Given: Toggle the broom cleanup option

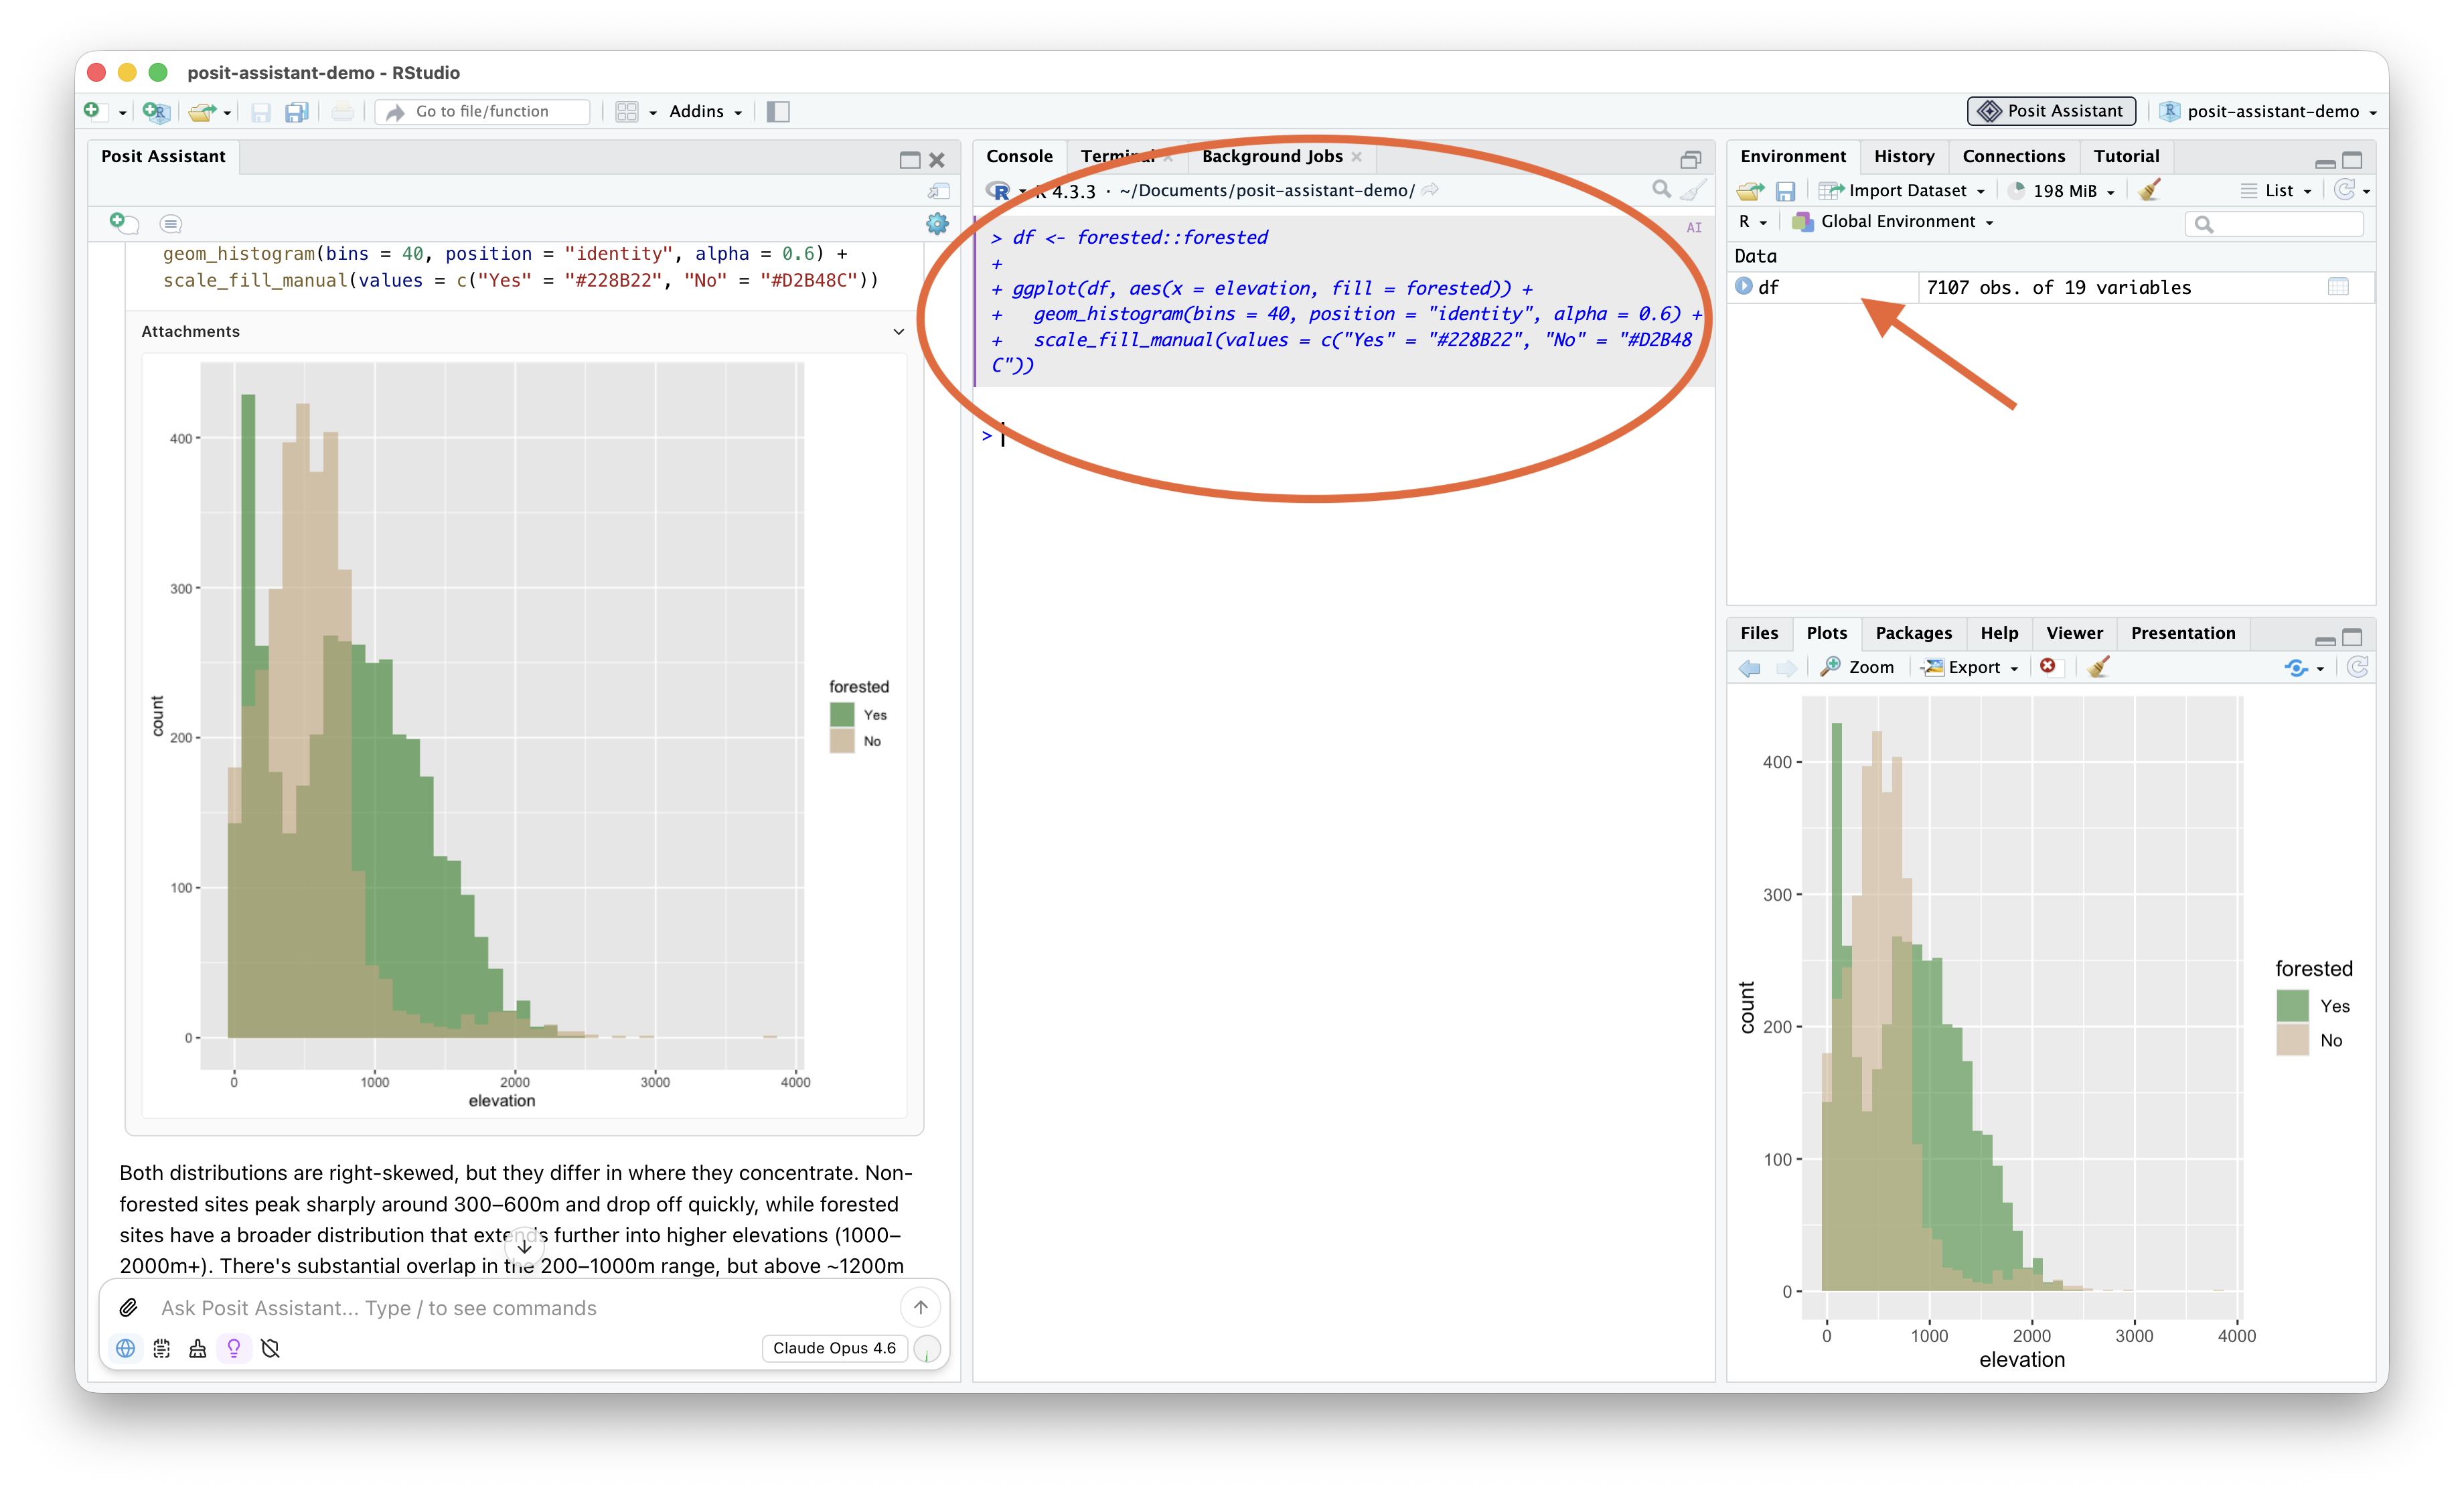Looking at the screenshot, I should tap(198, 1348).
